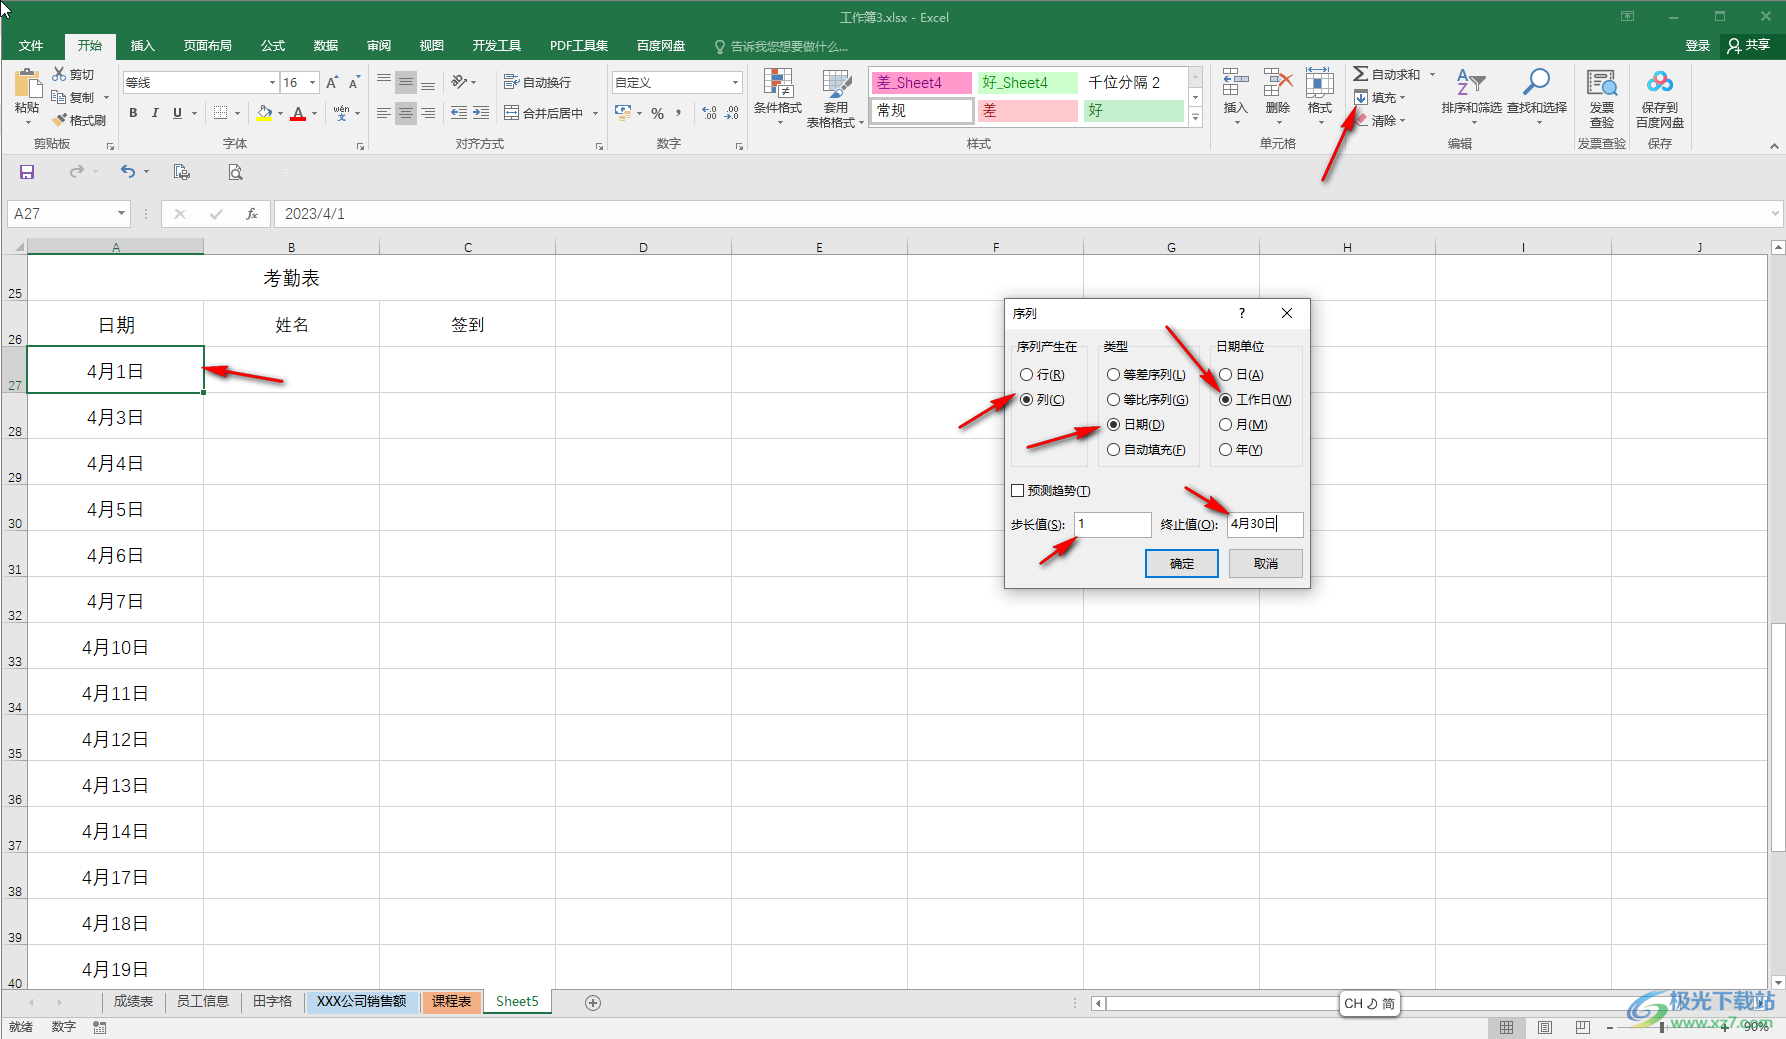
Task: Click the Wrap Text icon
Action: 511,82
